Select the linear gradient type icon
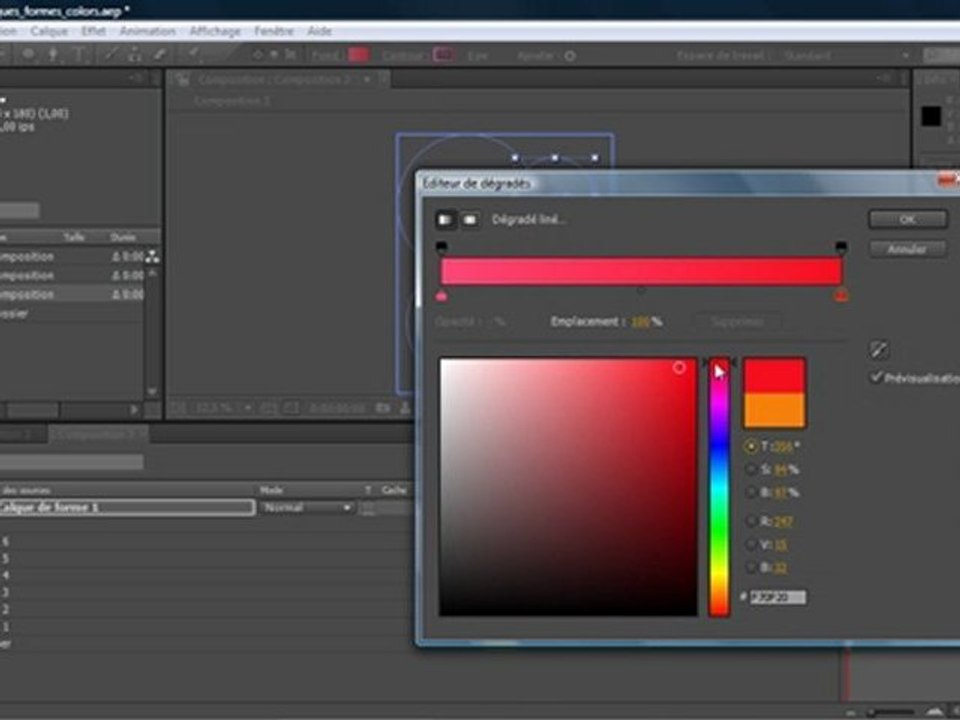 [x=446, y=219]
